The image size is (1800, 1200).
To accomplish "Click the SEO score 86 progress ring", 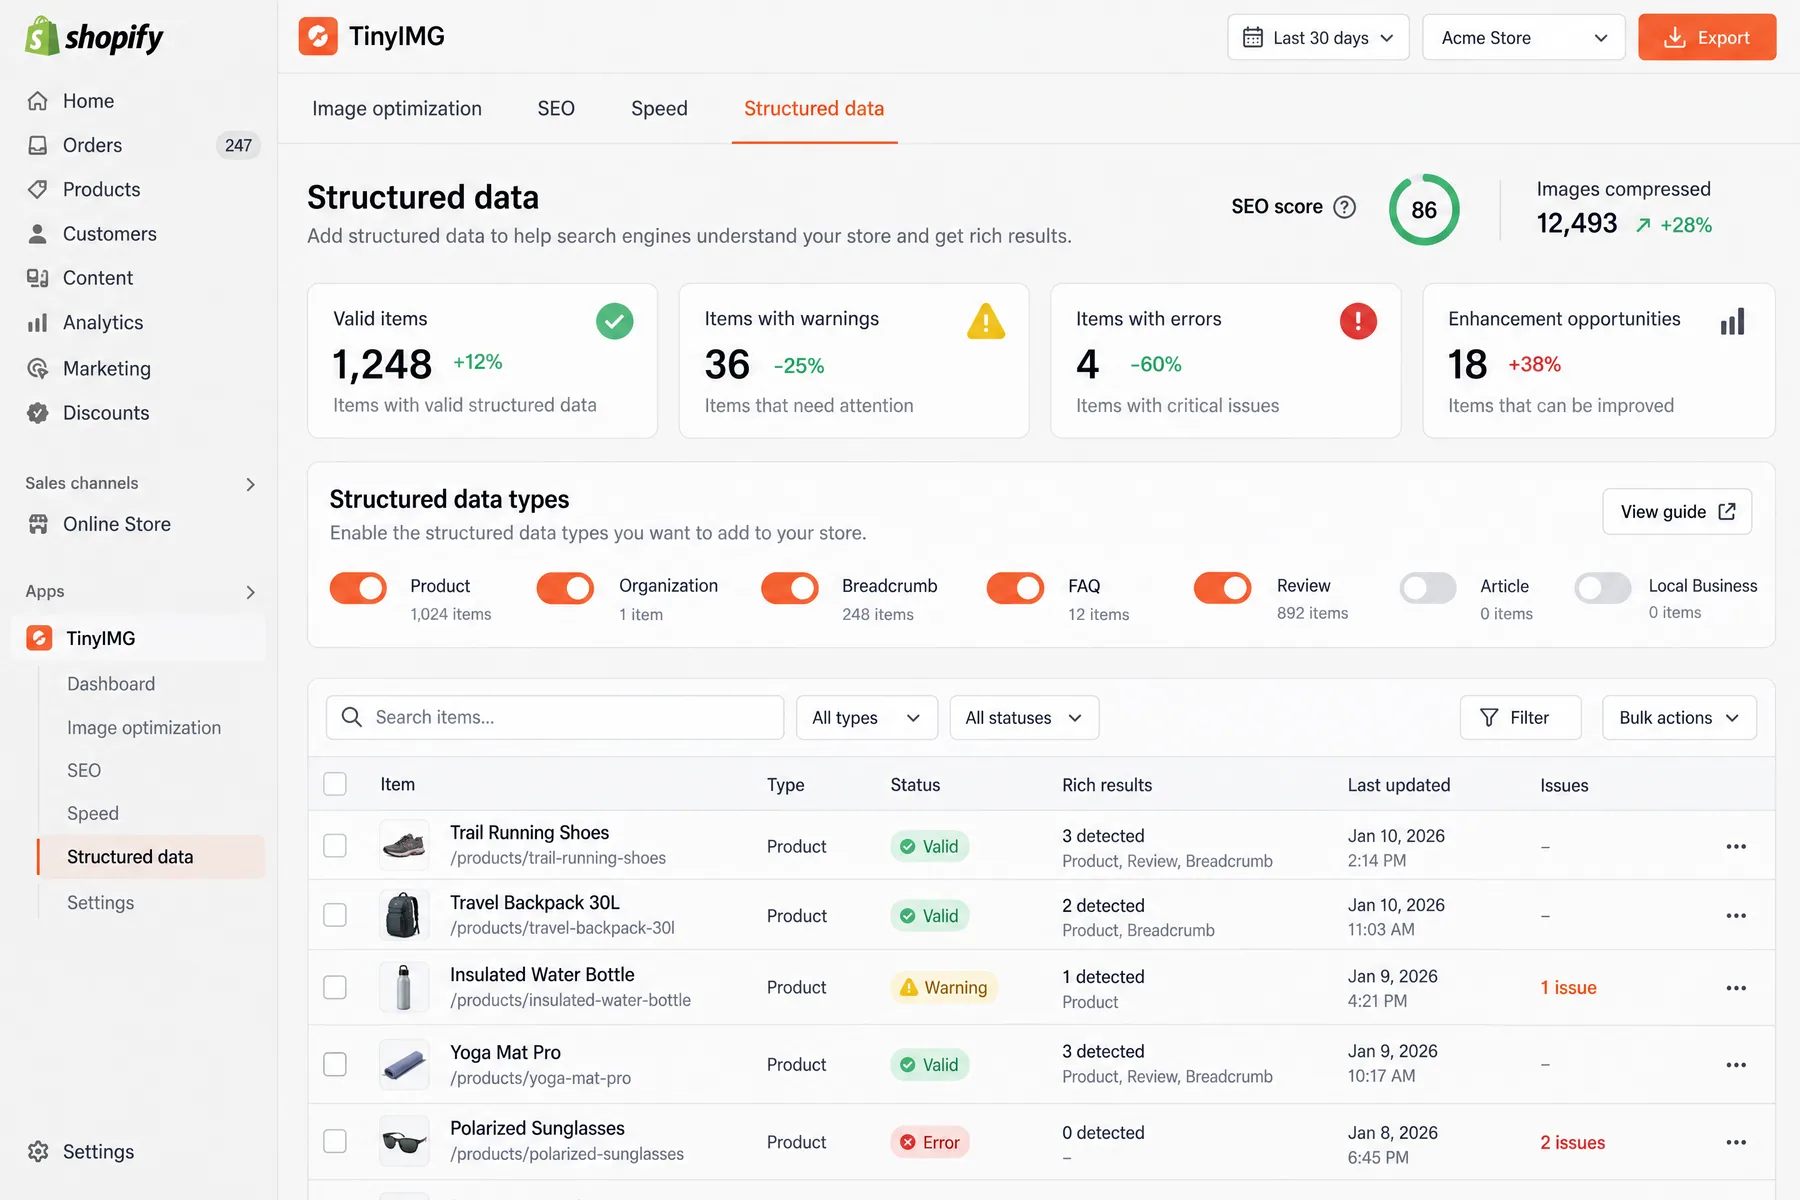I will pyautogui.click(x=1424, y=210).
